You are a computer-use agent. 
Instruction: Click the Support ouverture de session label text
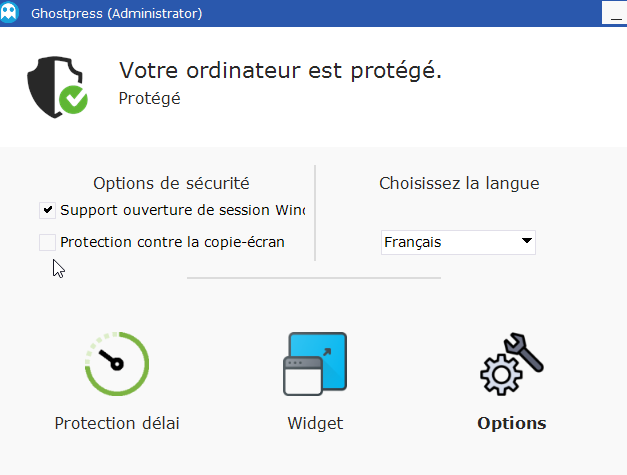click(x=180, y=210)
